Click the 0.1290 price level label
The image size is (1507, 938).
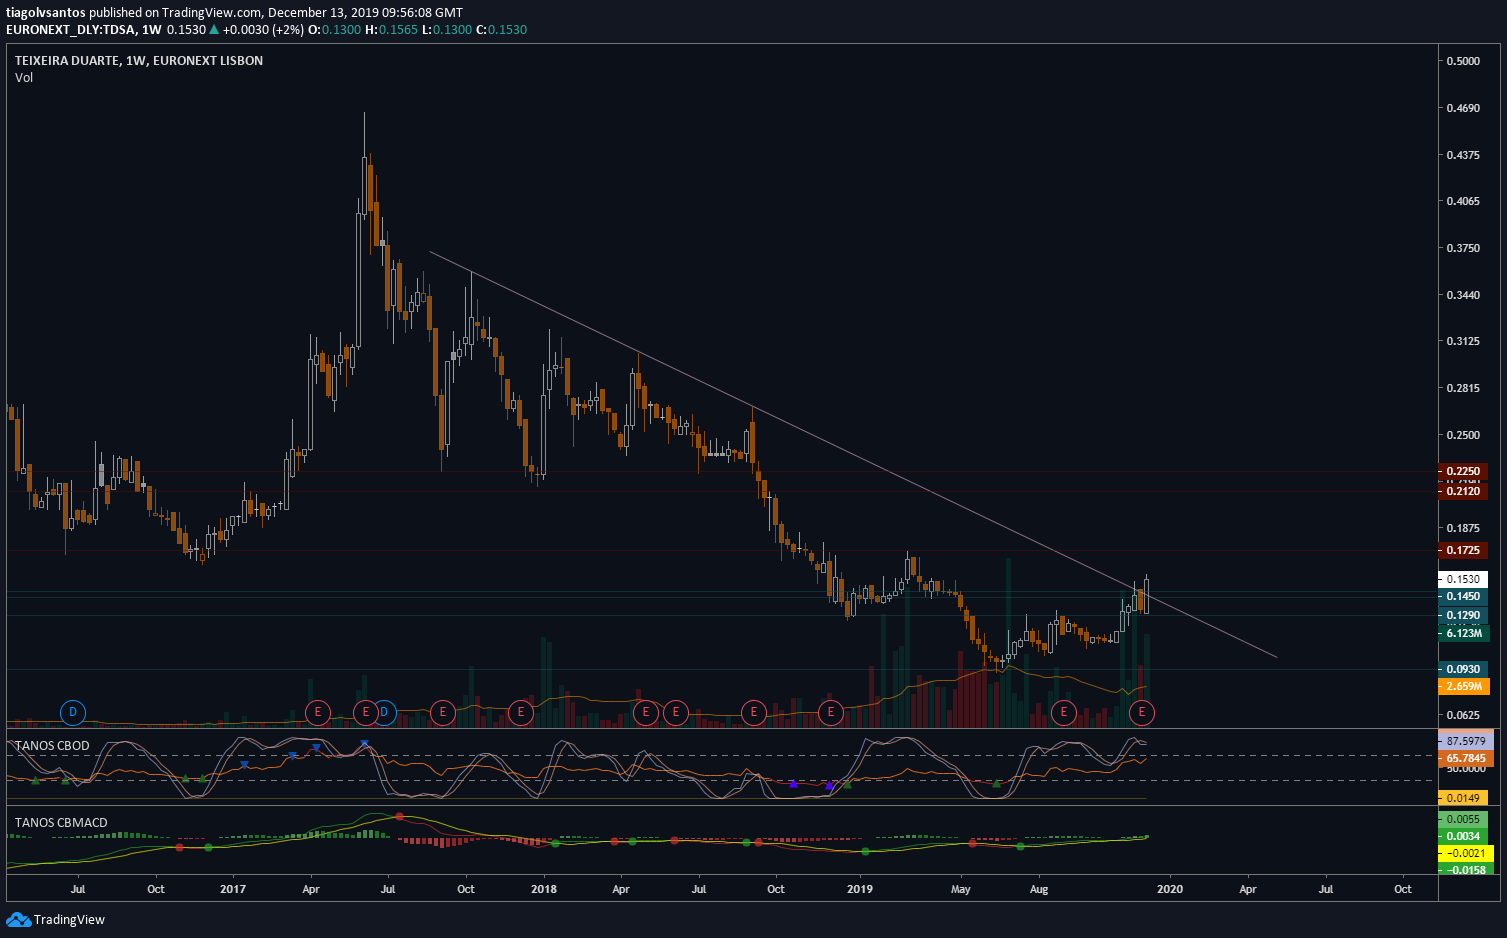point(1463,616)
